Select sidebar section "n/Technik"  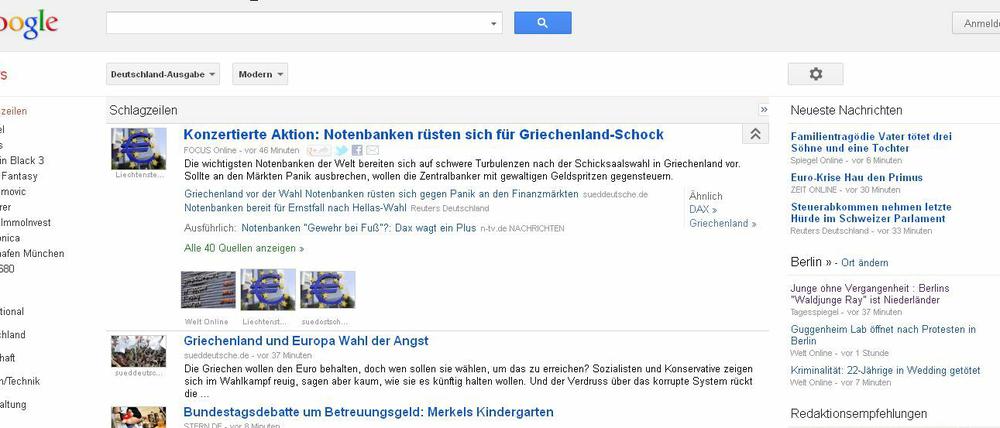(x=20, y=381)
